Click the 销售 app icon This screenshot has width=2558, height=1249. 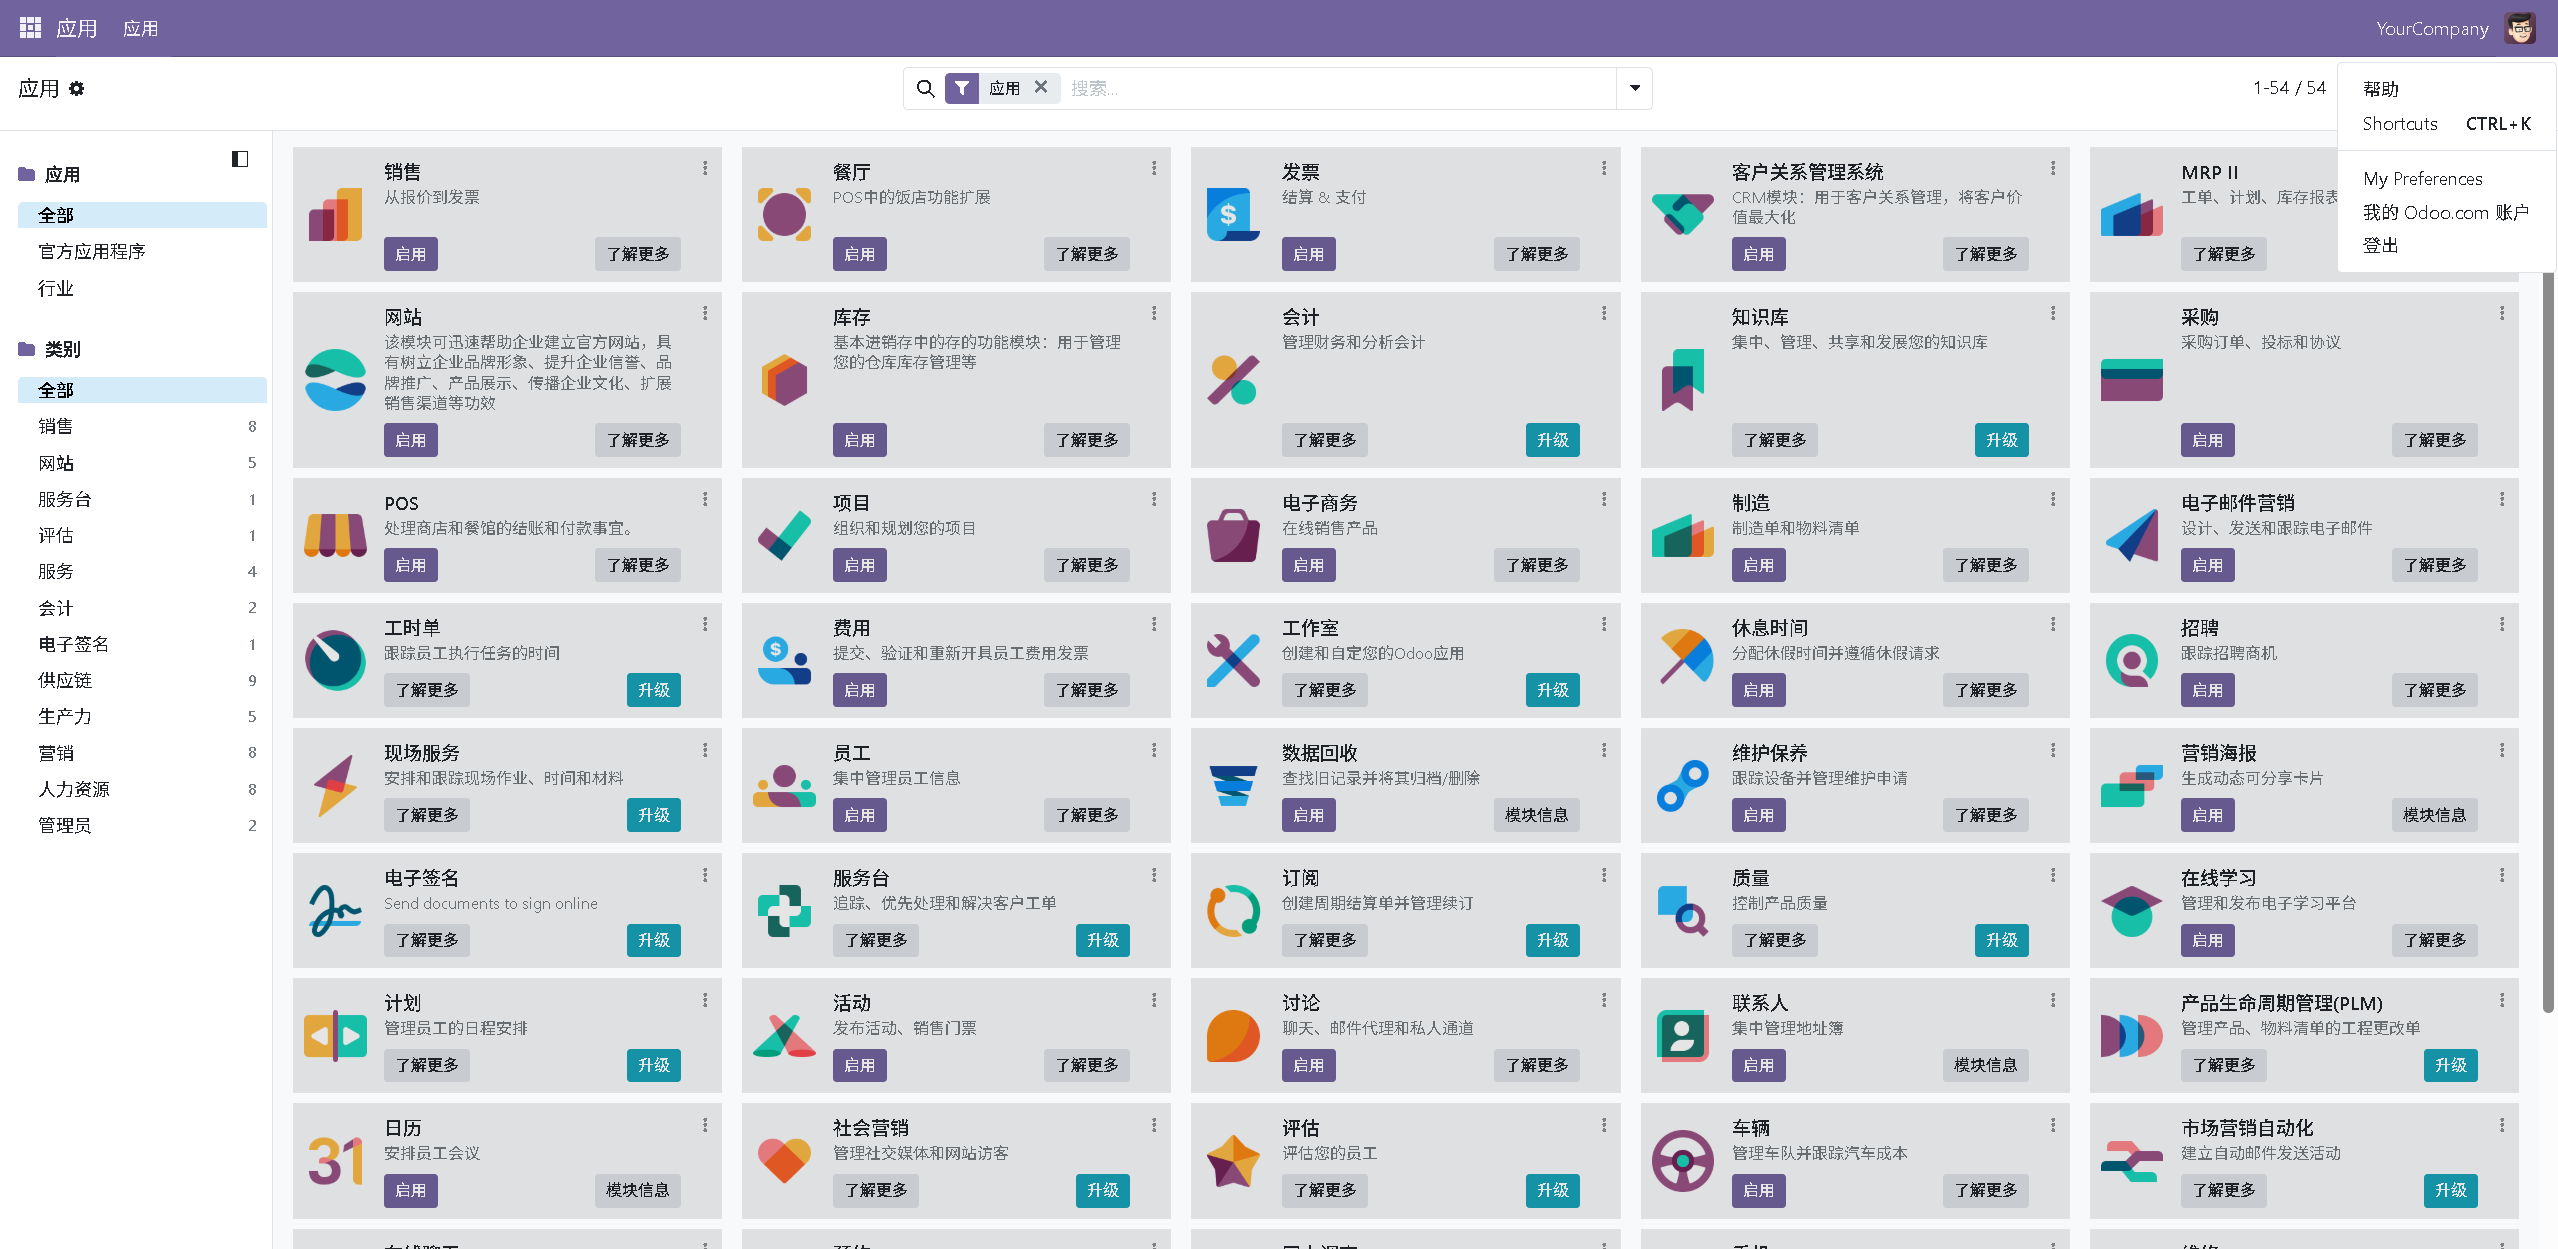(x=335, y=214)
